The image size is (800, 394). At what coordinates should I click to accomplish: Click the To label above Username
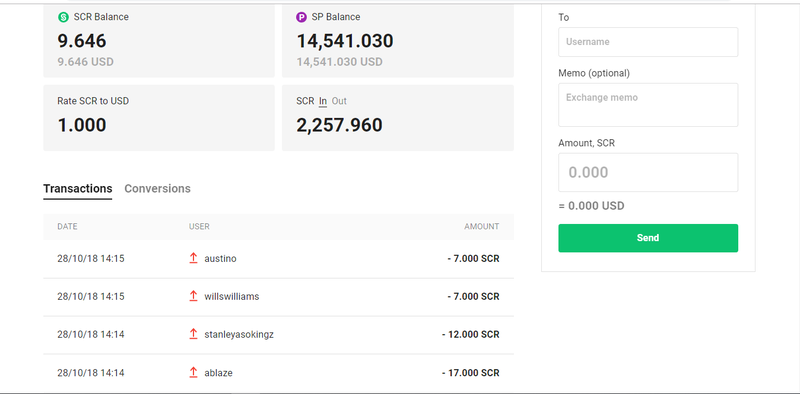click(564, 17)
